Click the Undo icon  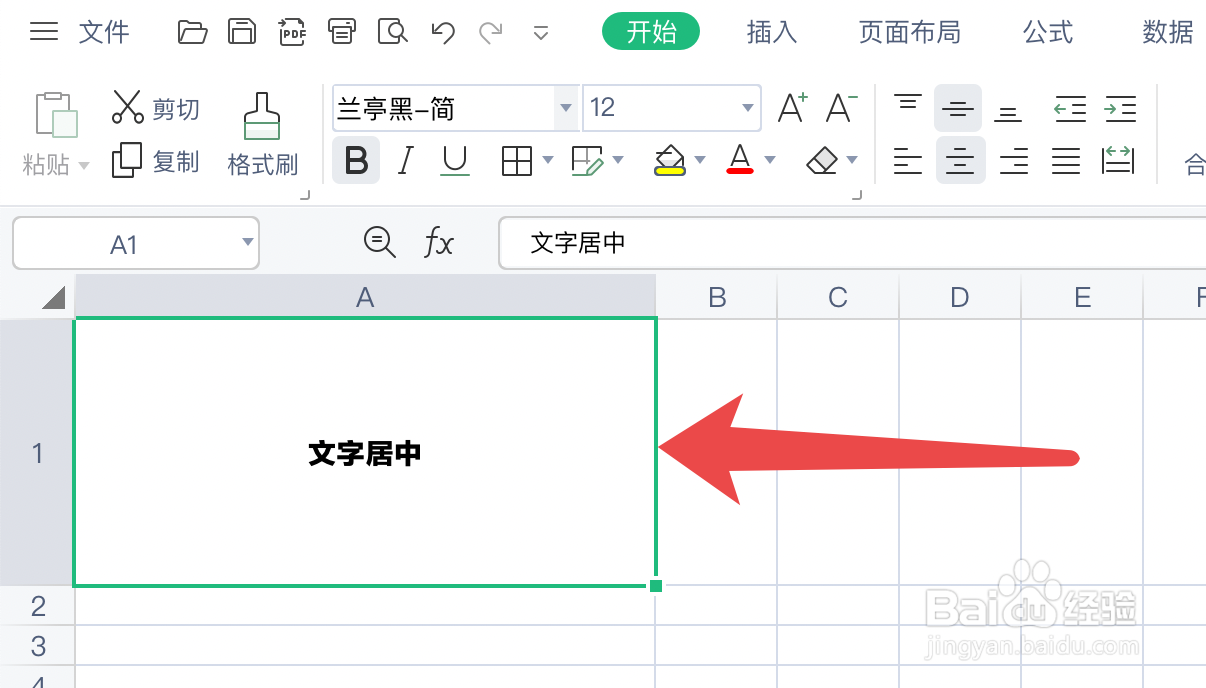tap(441, 31)
